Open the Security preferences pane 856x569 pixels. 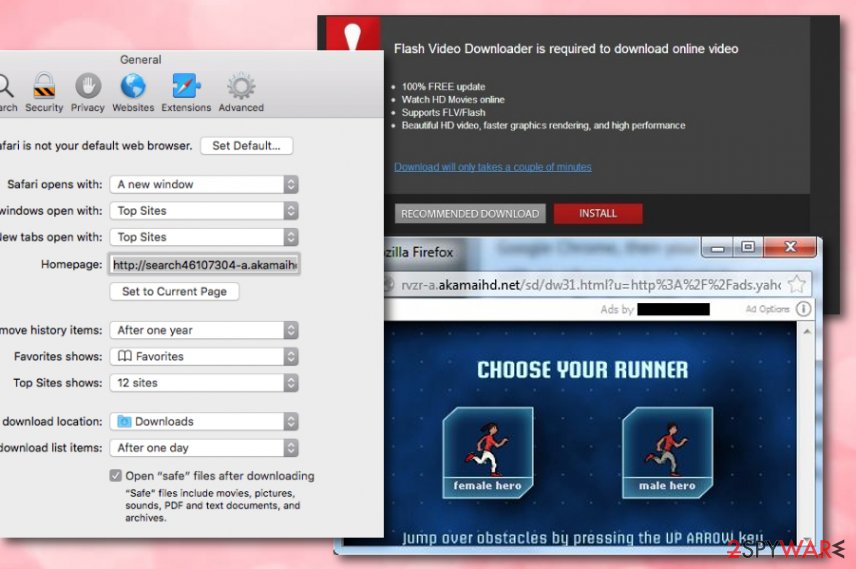click(44, 92)
